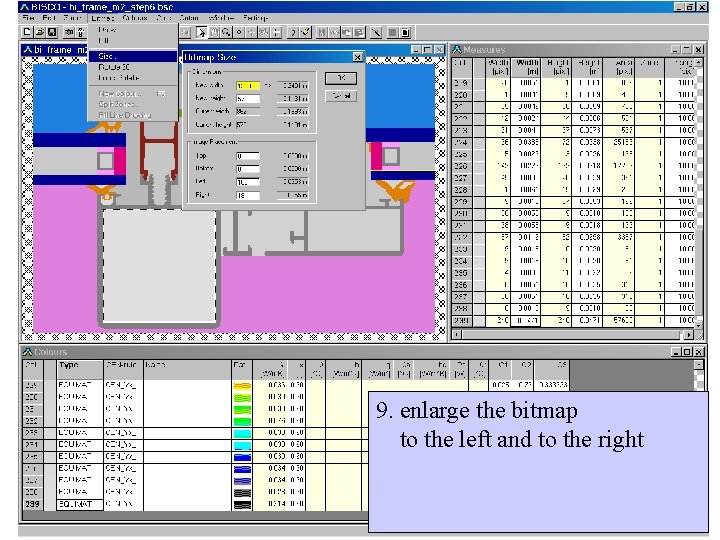Click Width [m] column header in Measures

527,67
